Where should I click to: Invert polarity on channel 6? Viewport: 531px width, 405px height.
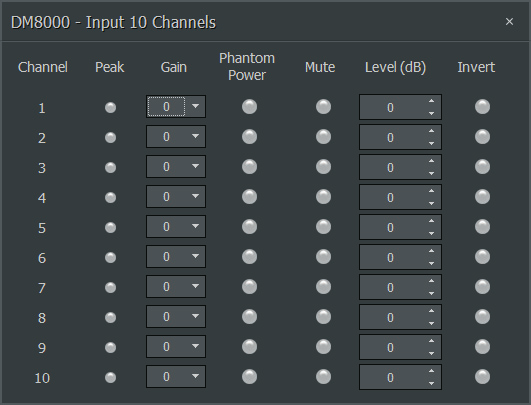[483, 257]
